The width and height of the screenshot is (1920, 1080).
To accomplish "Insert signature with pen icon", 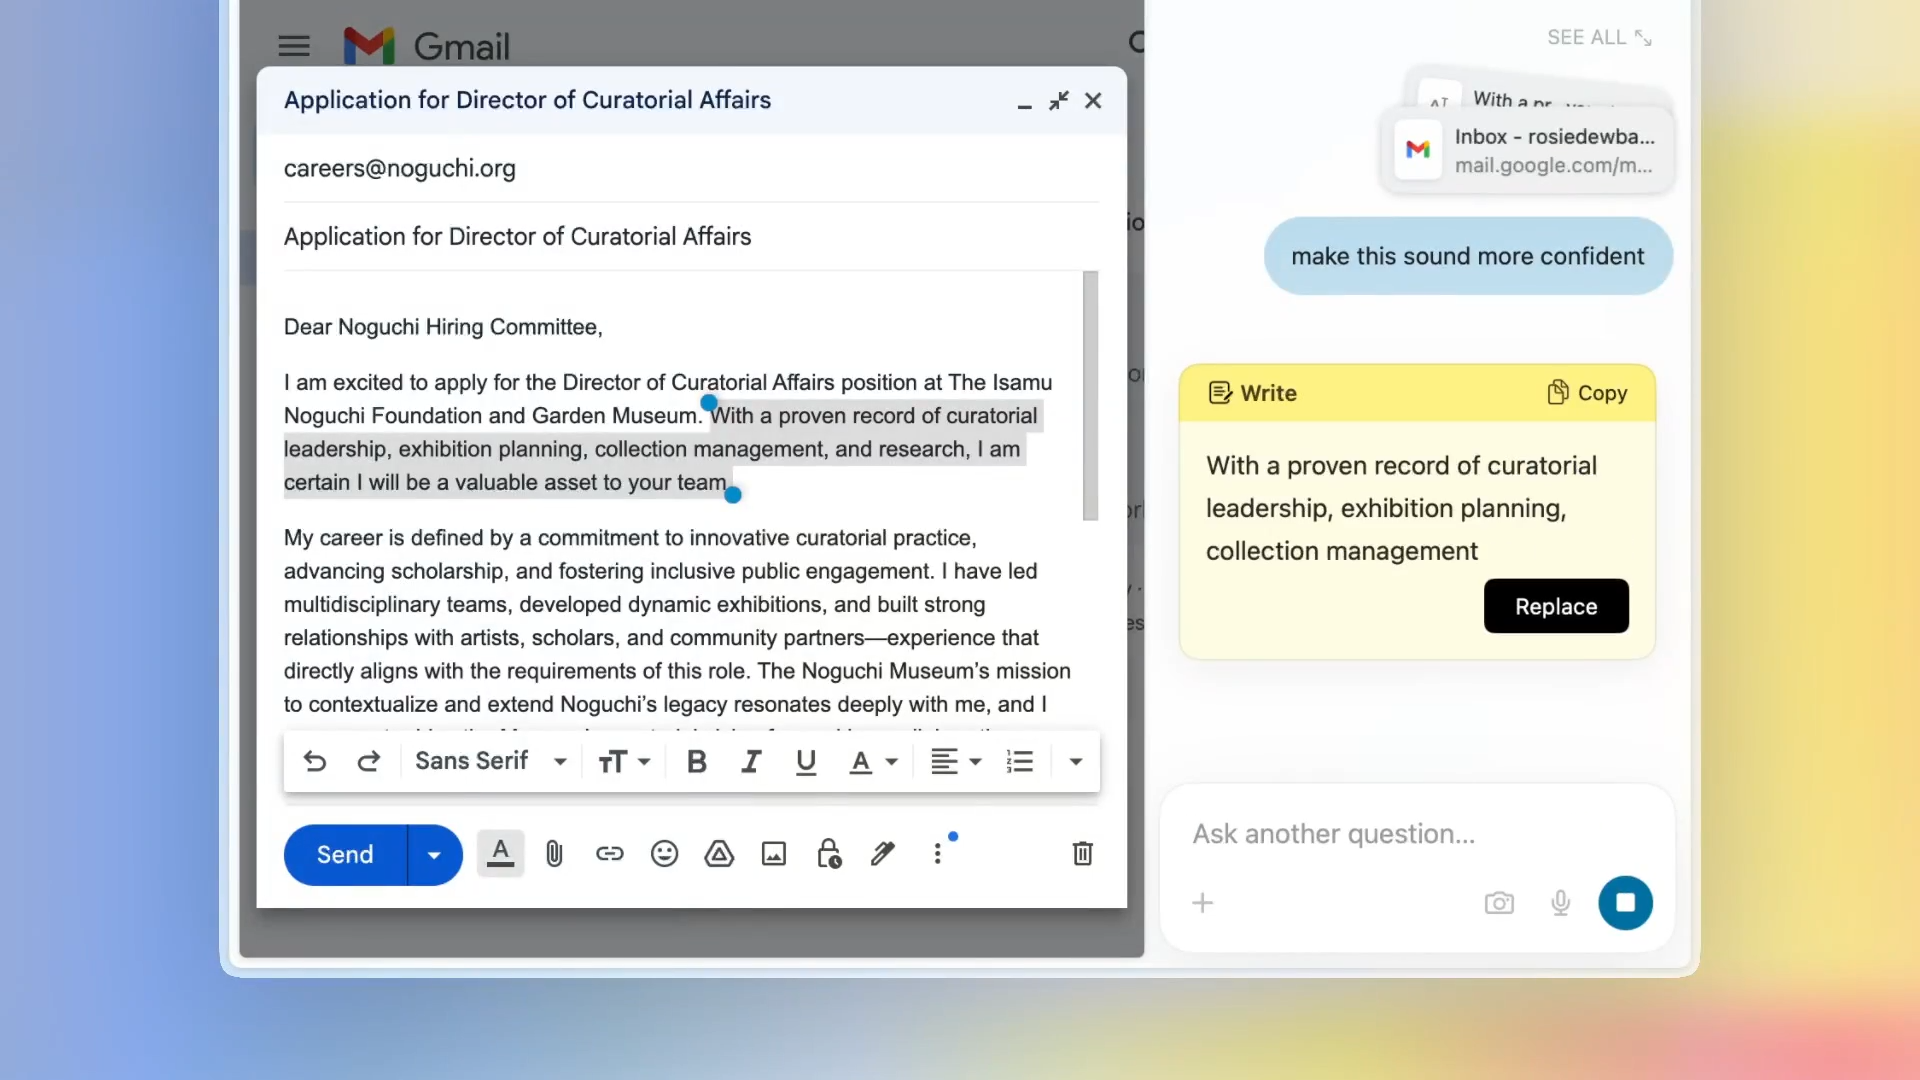I will pyautogui.click(x=883, y=854).
